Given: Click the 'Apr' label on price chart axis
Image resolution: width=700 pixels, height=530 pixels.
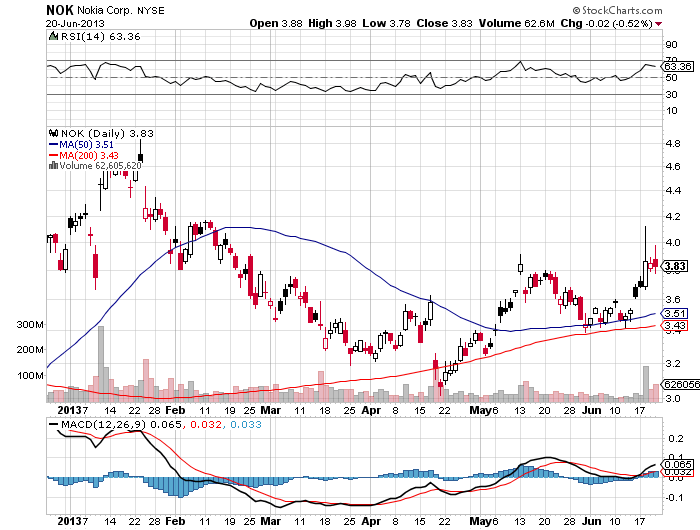Looking at the screenshot, I should tap(371, 410).
